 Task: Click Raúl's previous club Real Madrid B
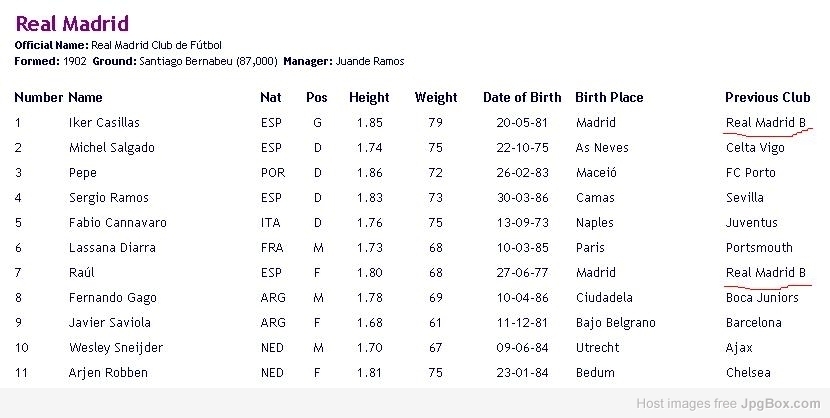click(x=766, y=272)
